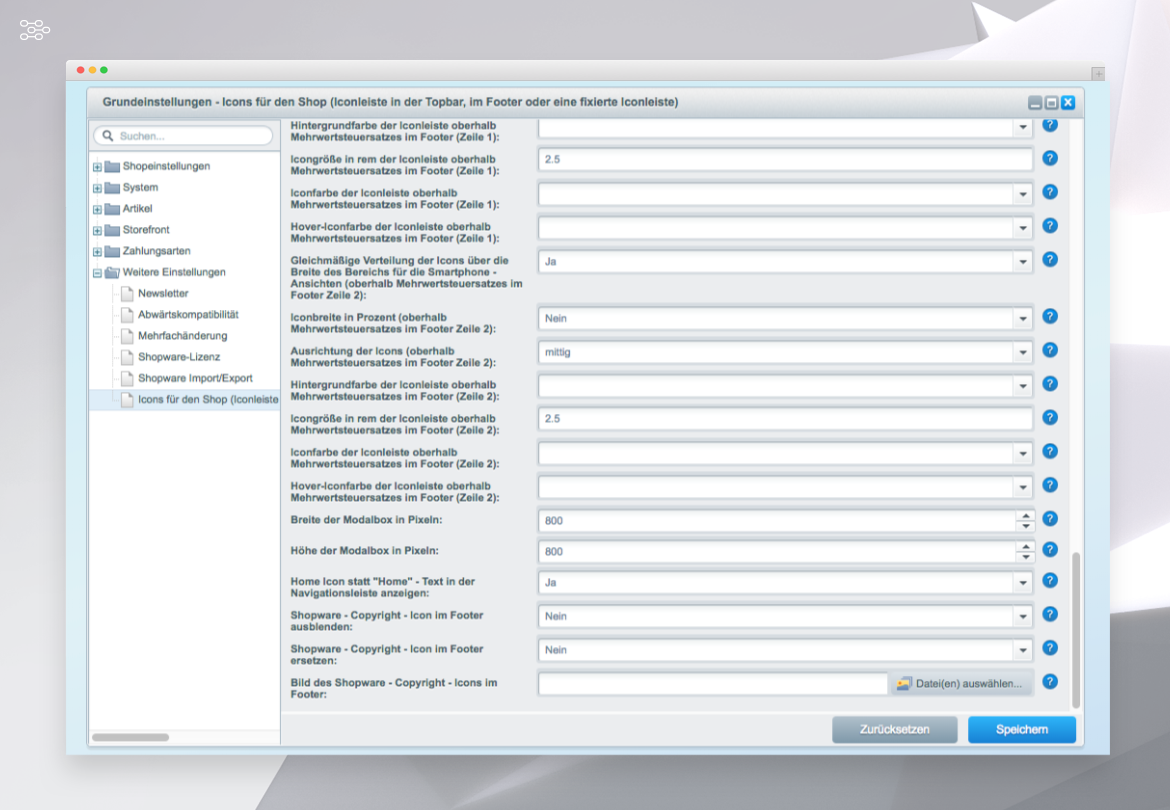
Task: Focus the Suchen search field
Action: point(184,136)
